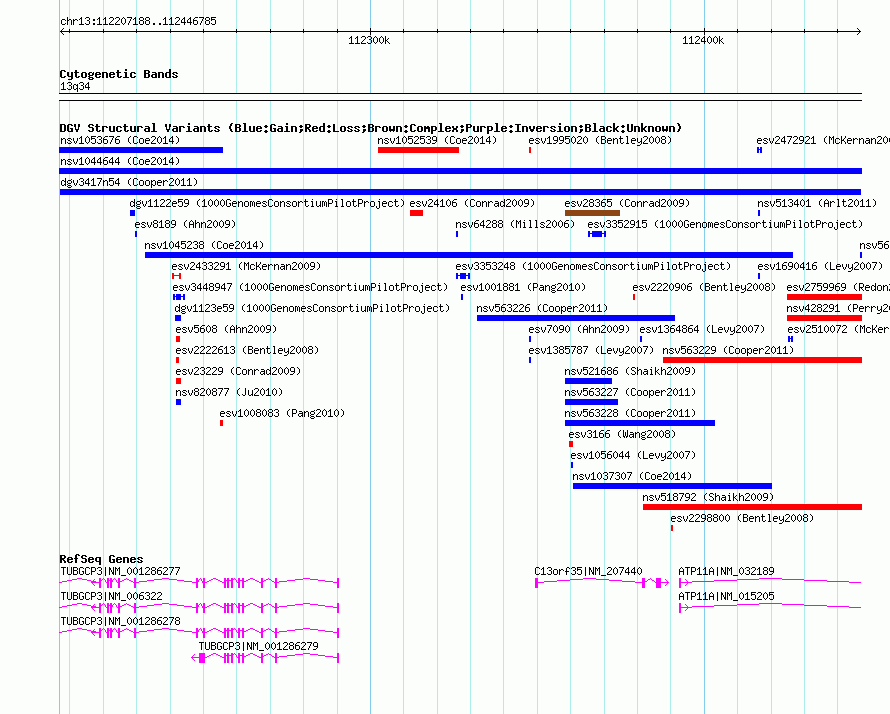Select nsv563226 (Cooper2011) label

coord(542,308)
